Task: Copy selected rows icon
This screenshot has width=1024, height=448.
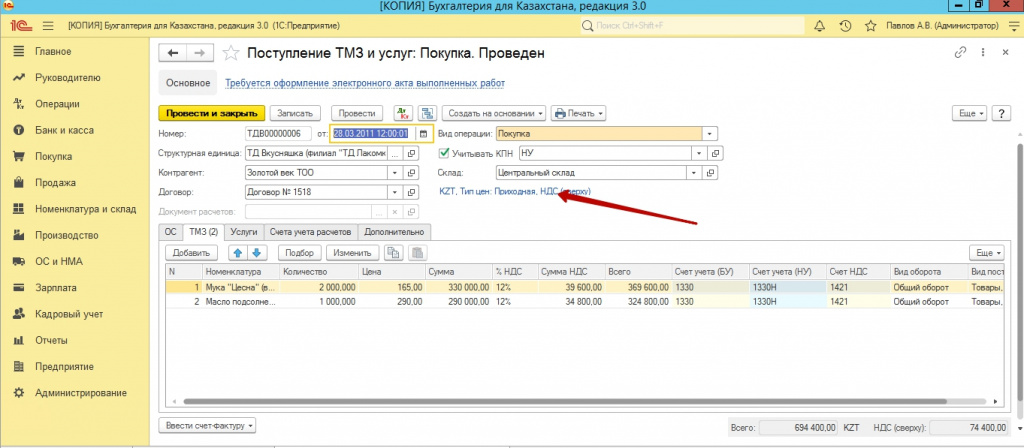Action: 392,253
